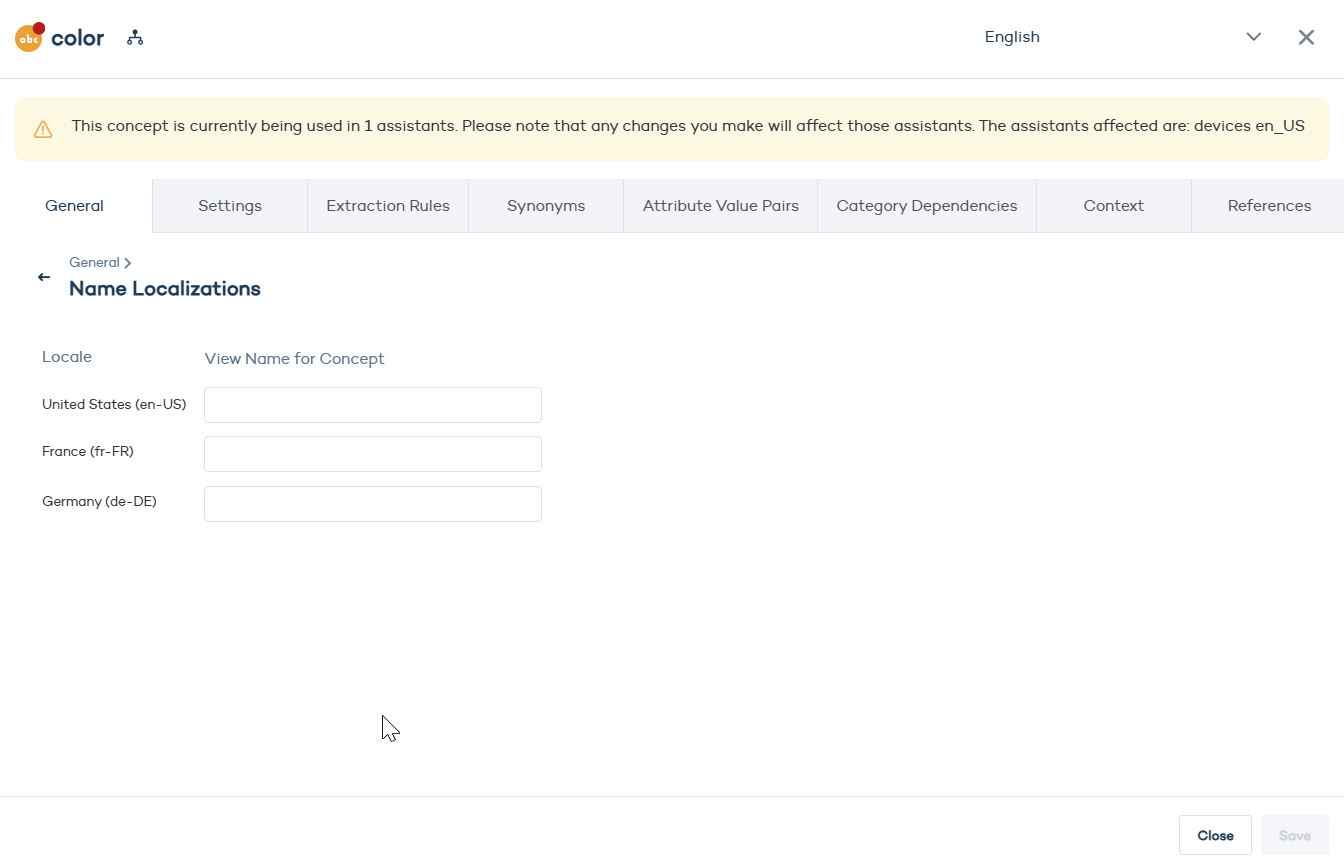
Task: Focus the France (fr-FR) name field
Action: point(373,454)
